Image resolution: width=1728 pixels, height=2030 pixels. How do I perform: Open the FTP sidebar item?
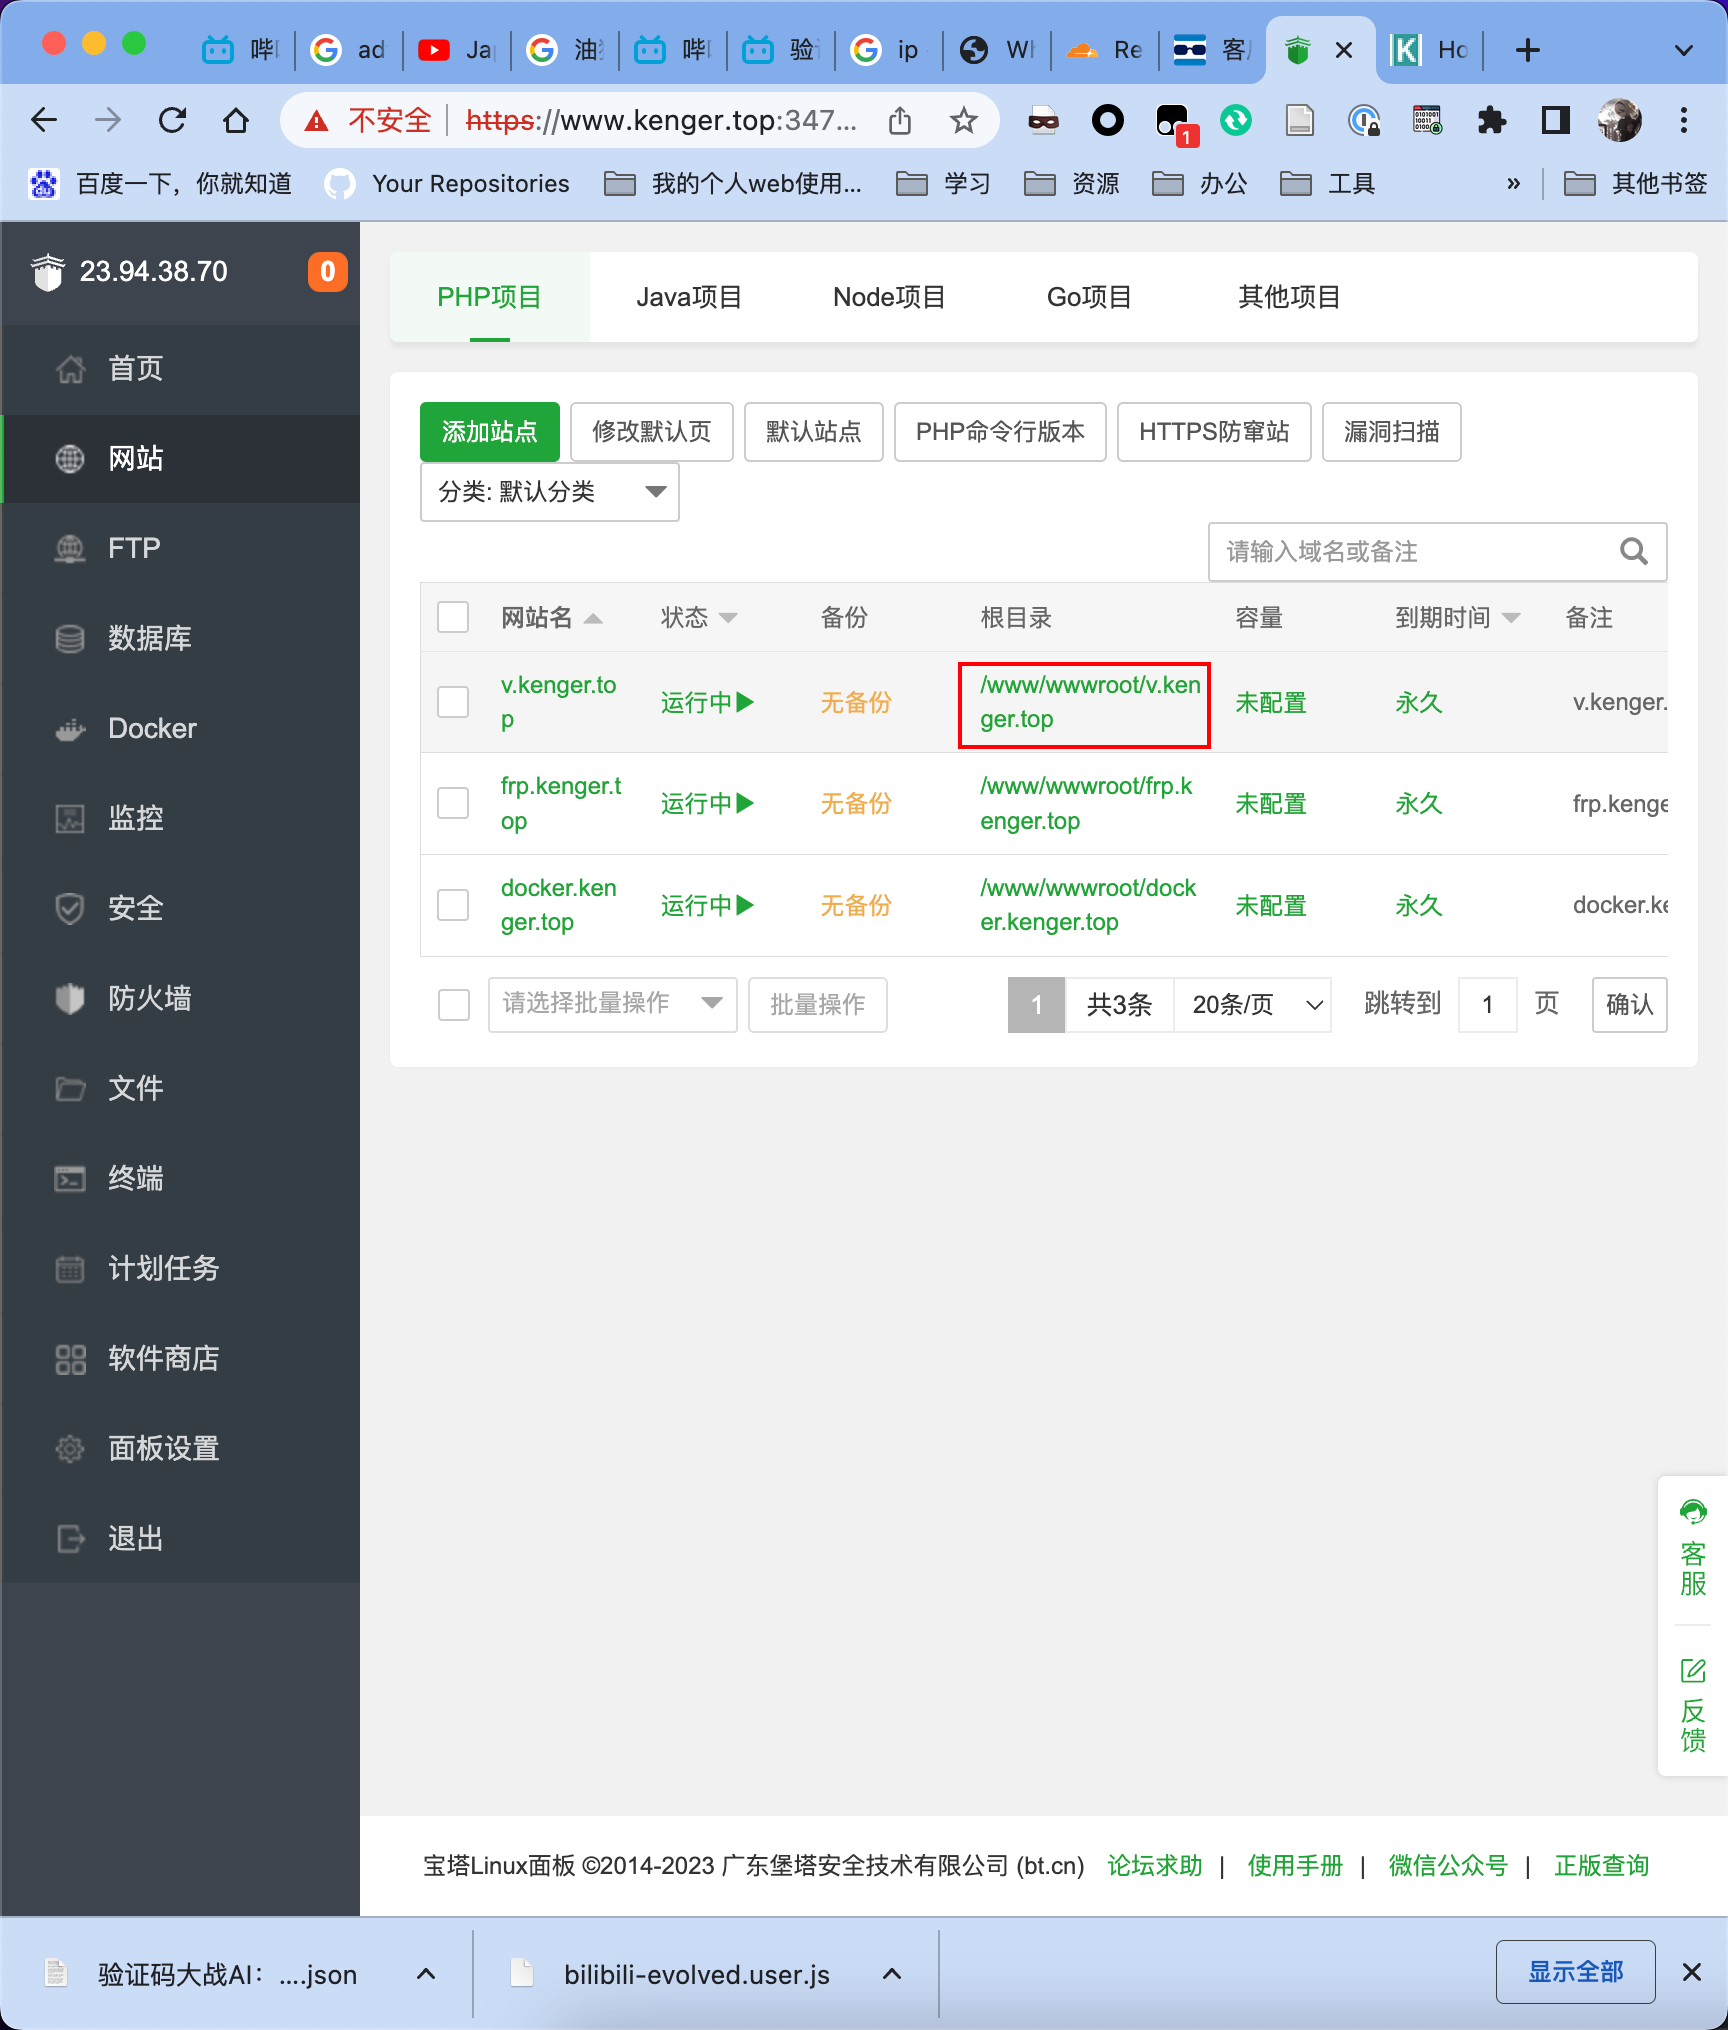(x=180, y=549)
